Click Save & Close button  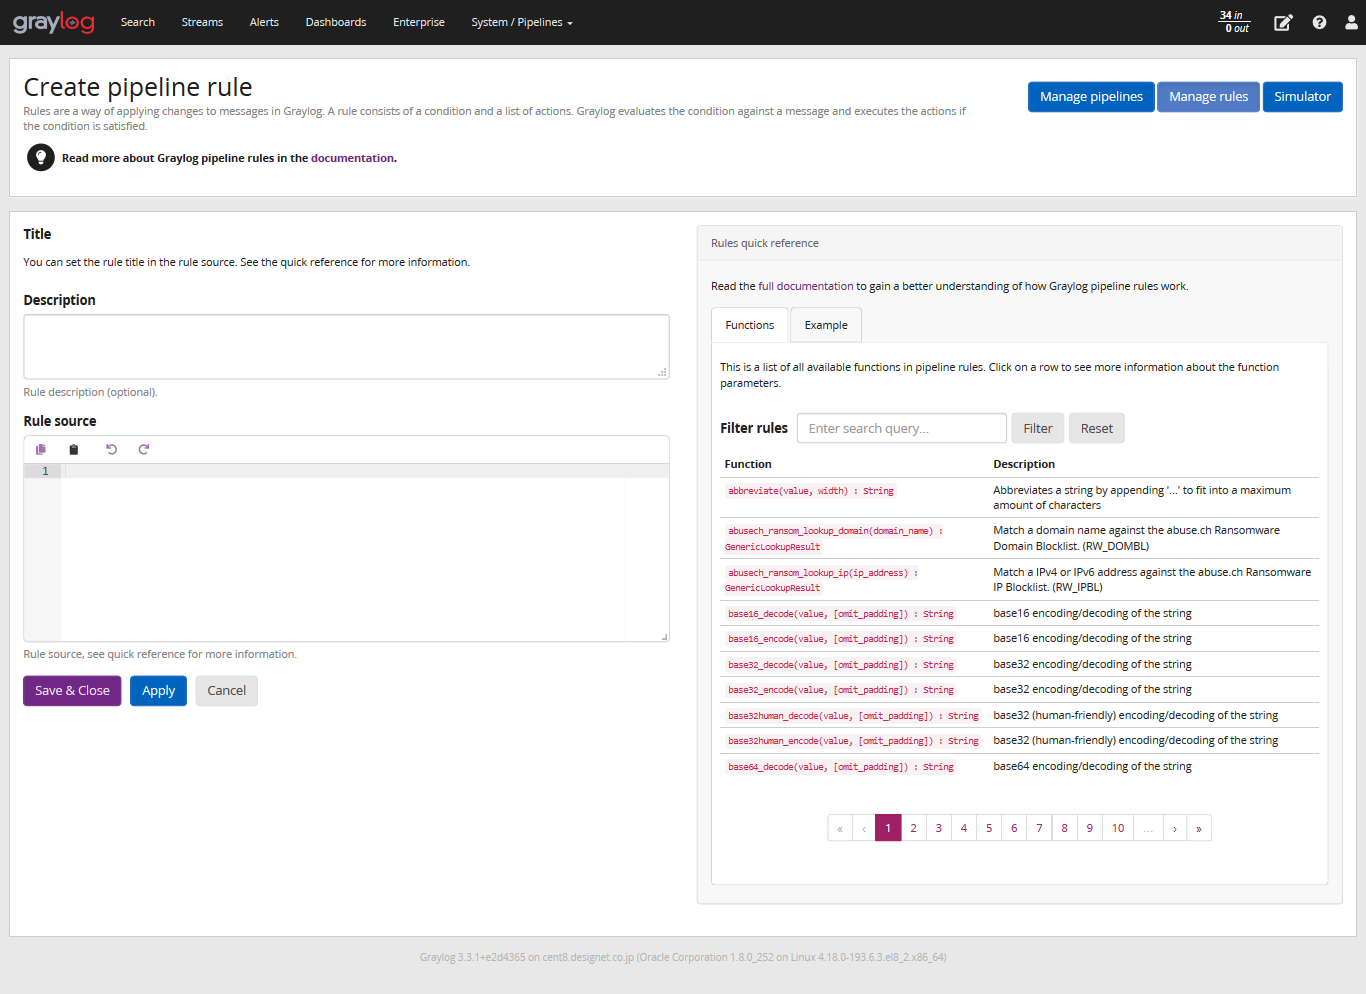click(x=72, y=691)
